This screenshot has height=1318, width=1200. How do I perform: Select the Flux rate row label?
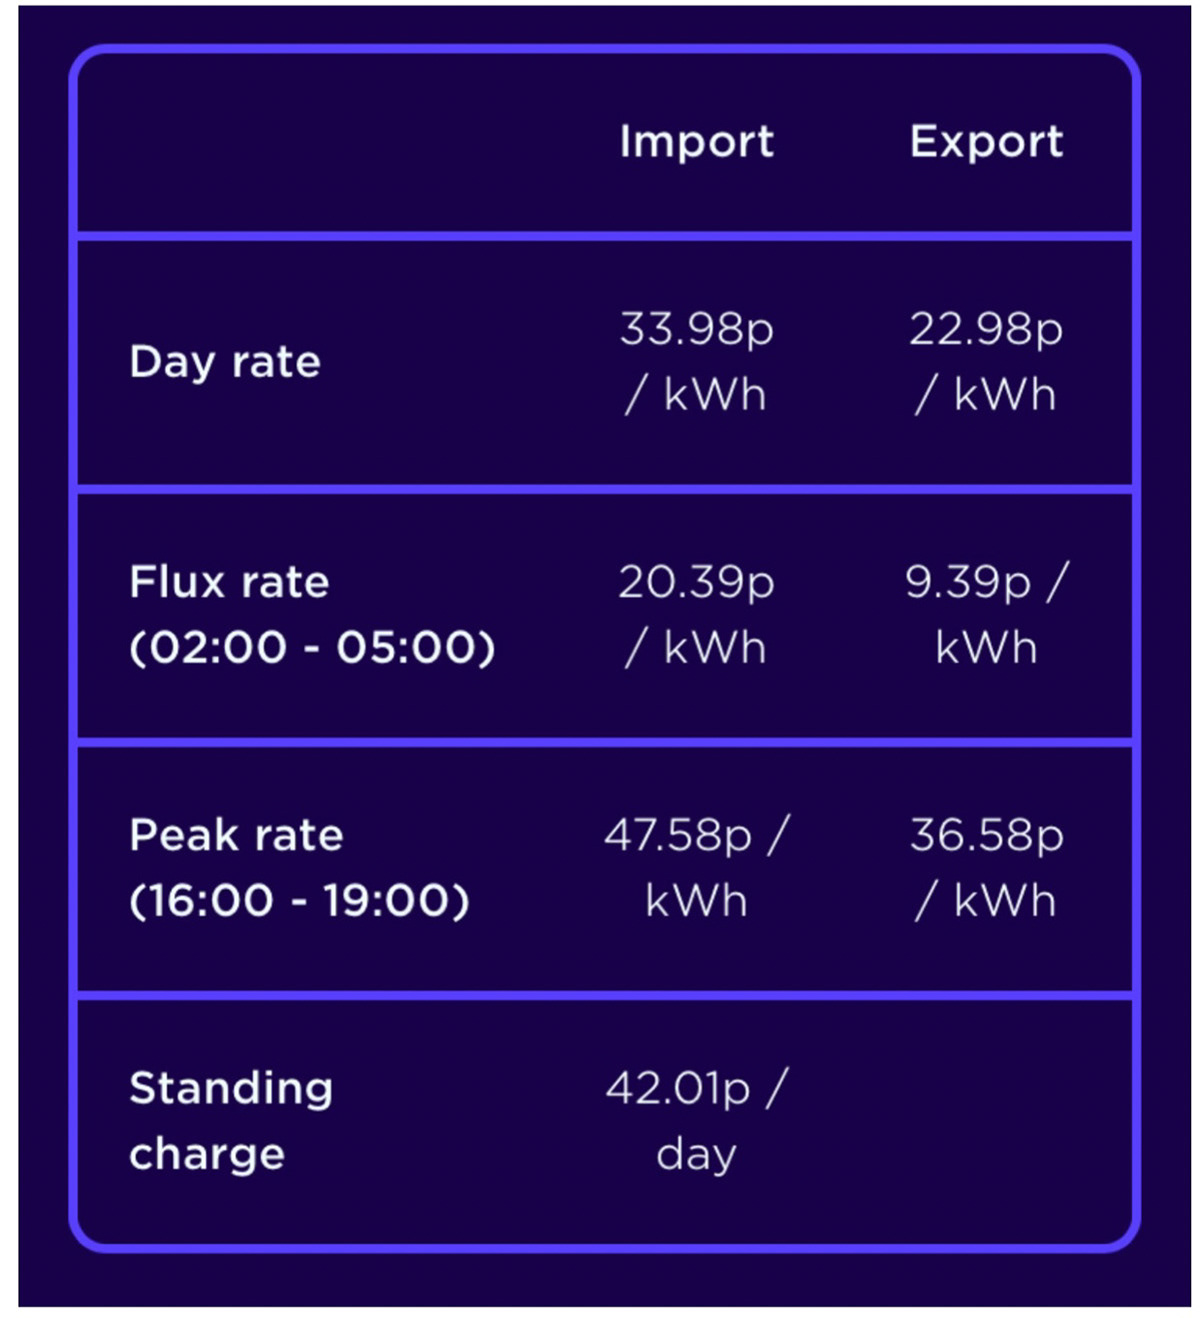[229, 582]
